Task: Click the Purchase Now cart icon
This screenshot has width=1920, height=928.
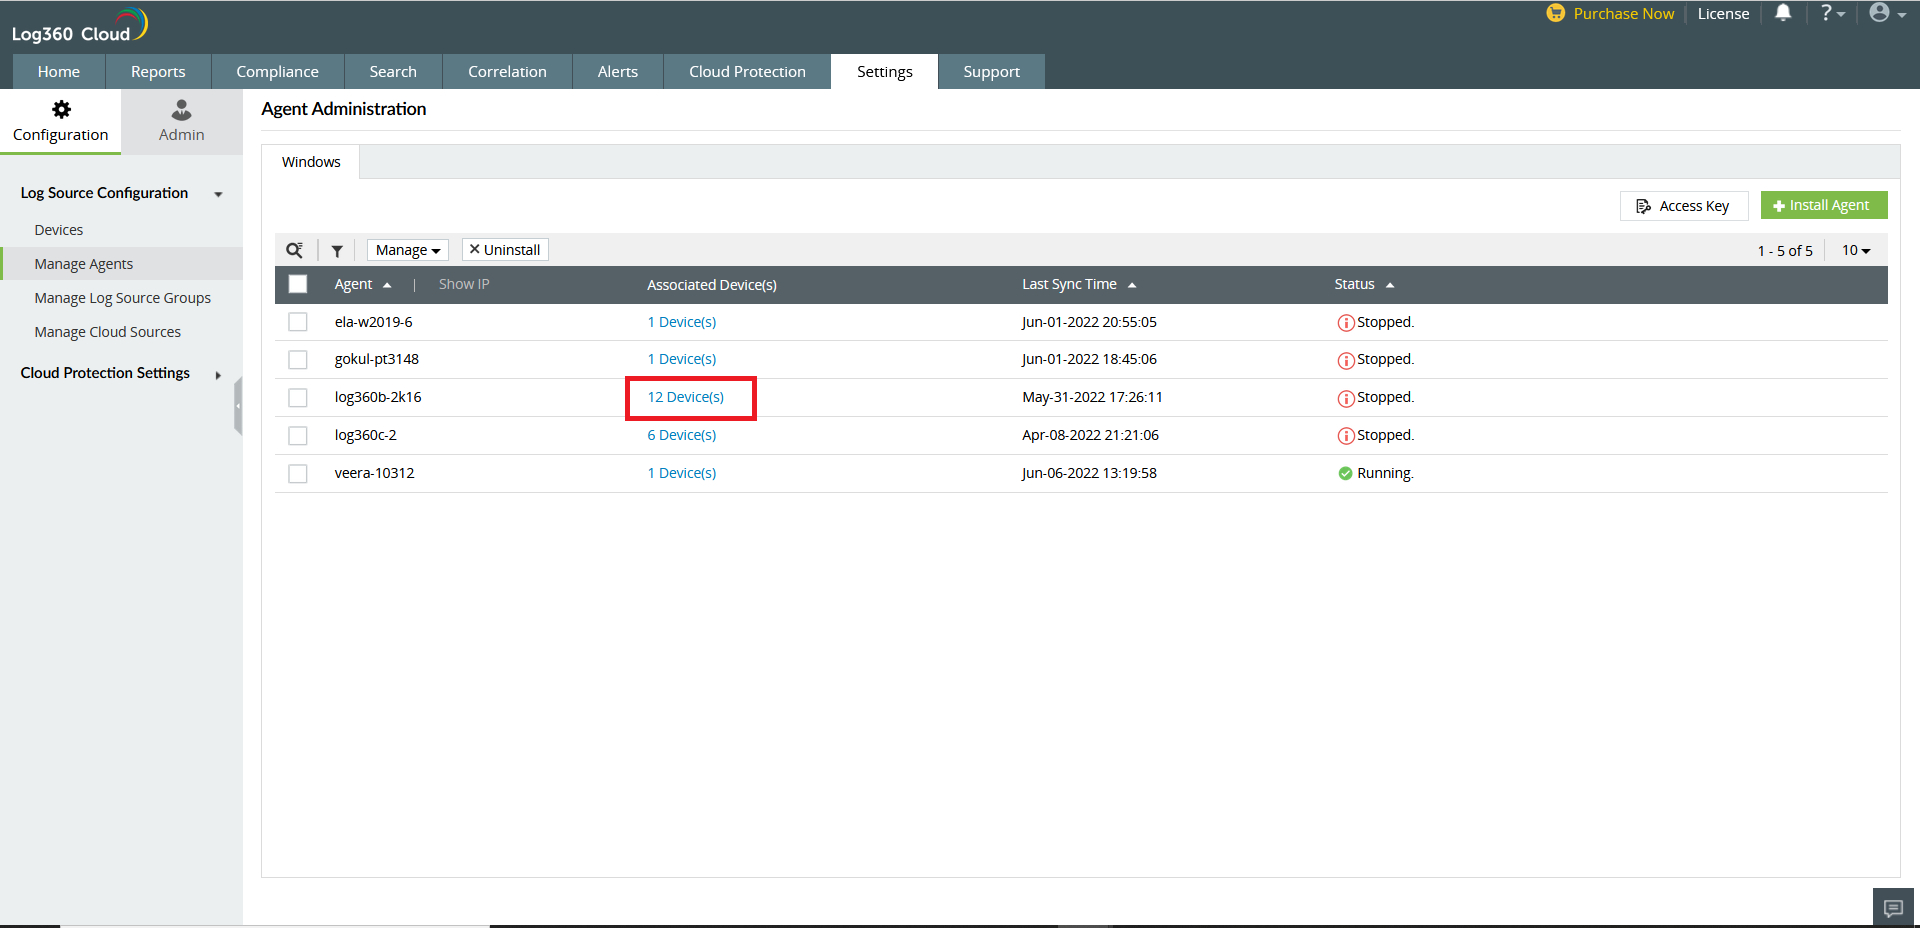Action: click(1555, 13)
